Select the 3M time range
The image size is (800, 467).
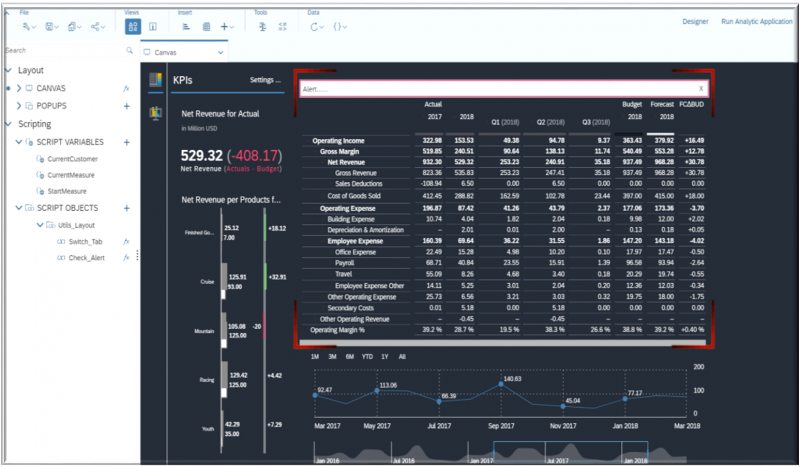tap(332, 357)
